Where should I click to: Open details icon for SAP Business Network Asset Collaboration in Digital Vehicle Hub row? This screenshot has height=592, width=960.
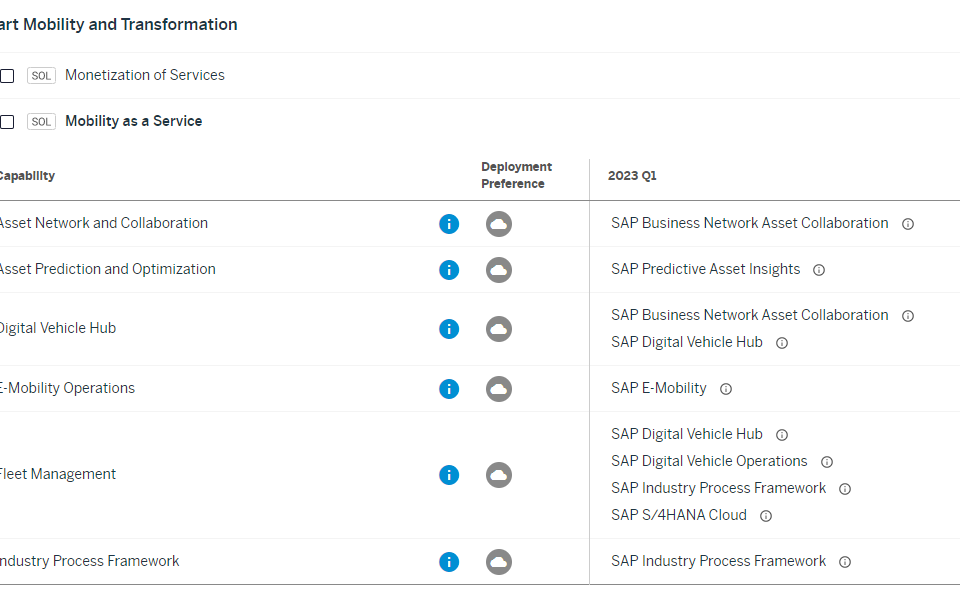coord(908,316)
